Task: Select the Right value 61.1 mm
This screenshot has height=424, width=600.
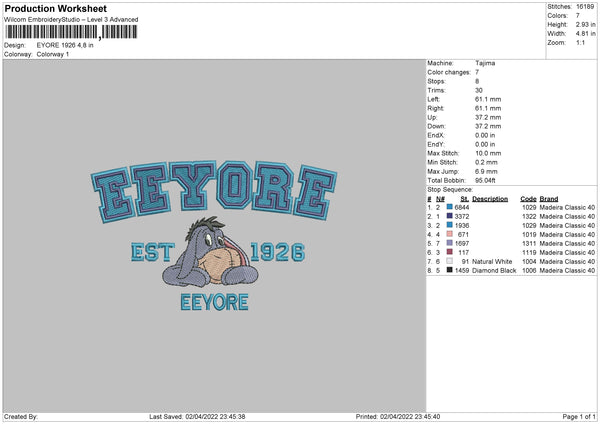Action: tap(488, 108)
